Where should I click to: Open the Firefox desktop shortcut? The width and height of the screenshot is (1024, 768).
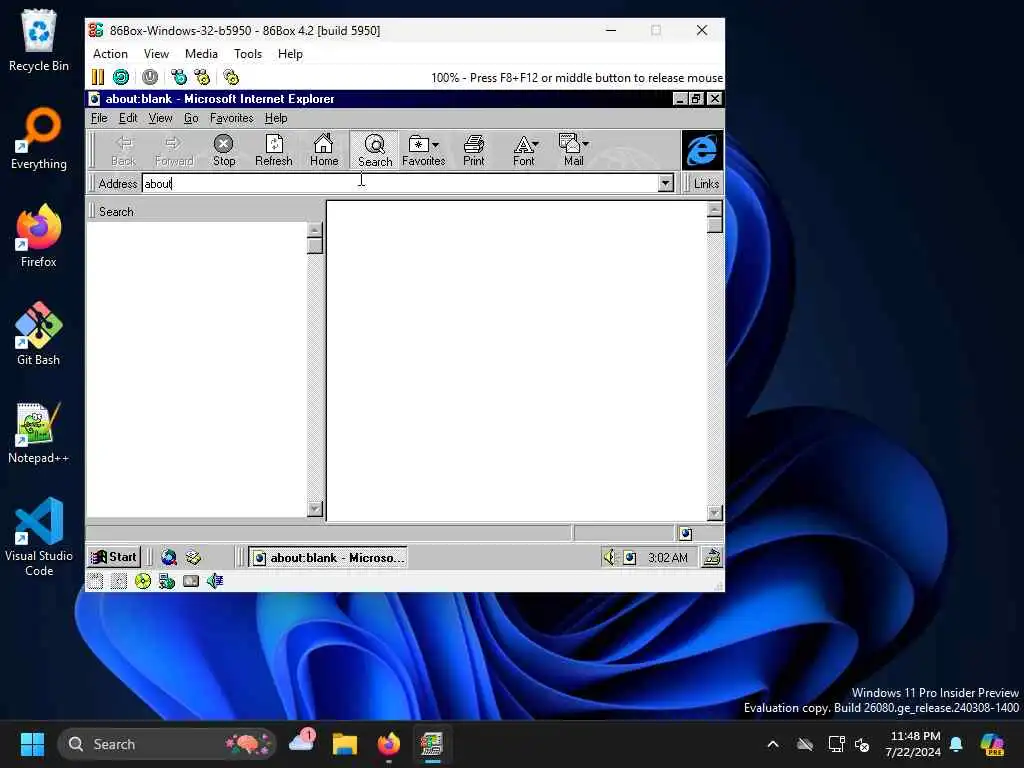[x=39, y=236]
